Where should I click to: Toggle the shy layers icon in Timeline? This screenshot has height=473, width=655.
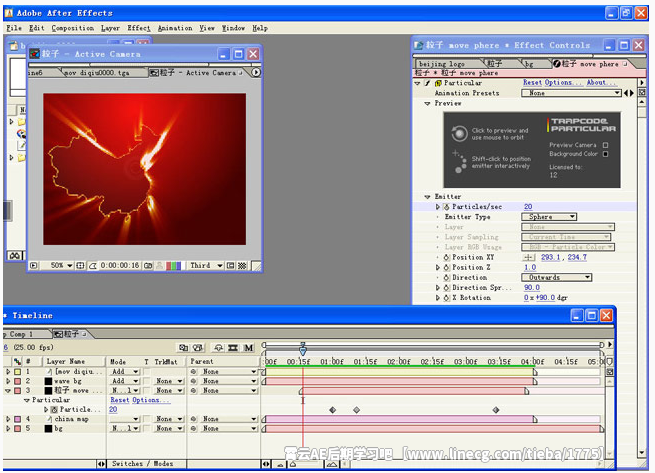pyautogui.click(x=218, y=347)
